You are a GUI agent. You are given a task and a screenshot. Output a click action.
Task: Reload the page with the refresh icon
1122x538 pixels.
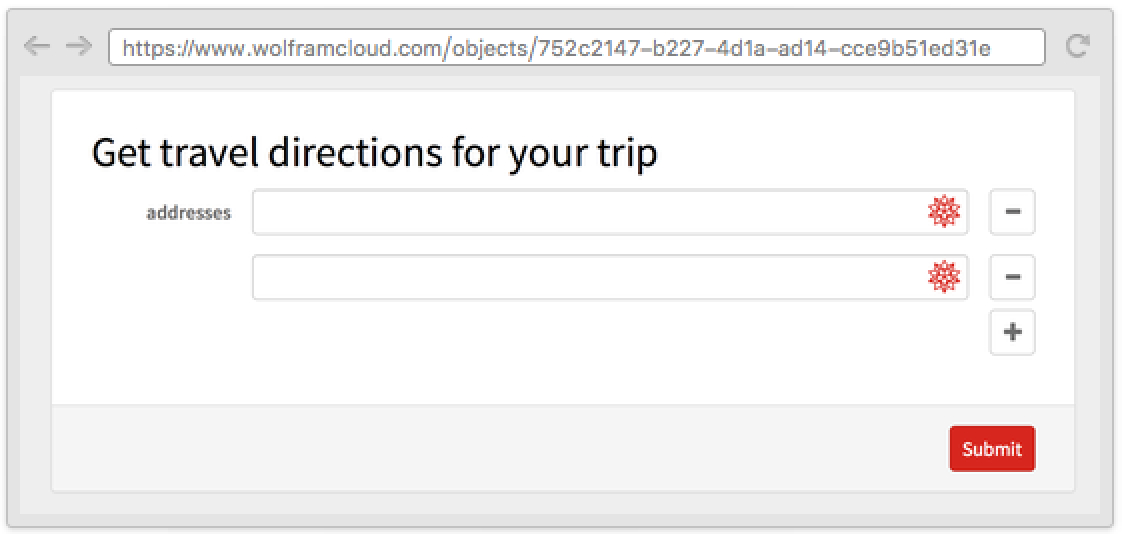pyautogui.click(x=1078, y=47)
